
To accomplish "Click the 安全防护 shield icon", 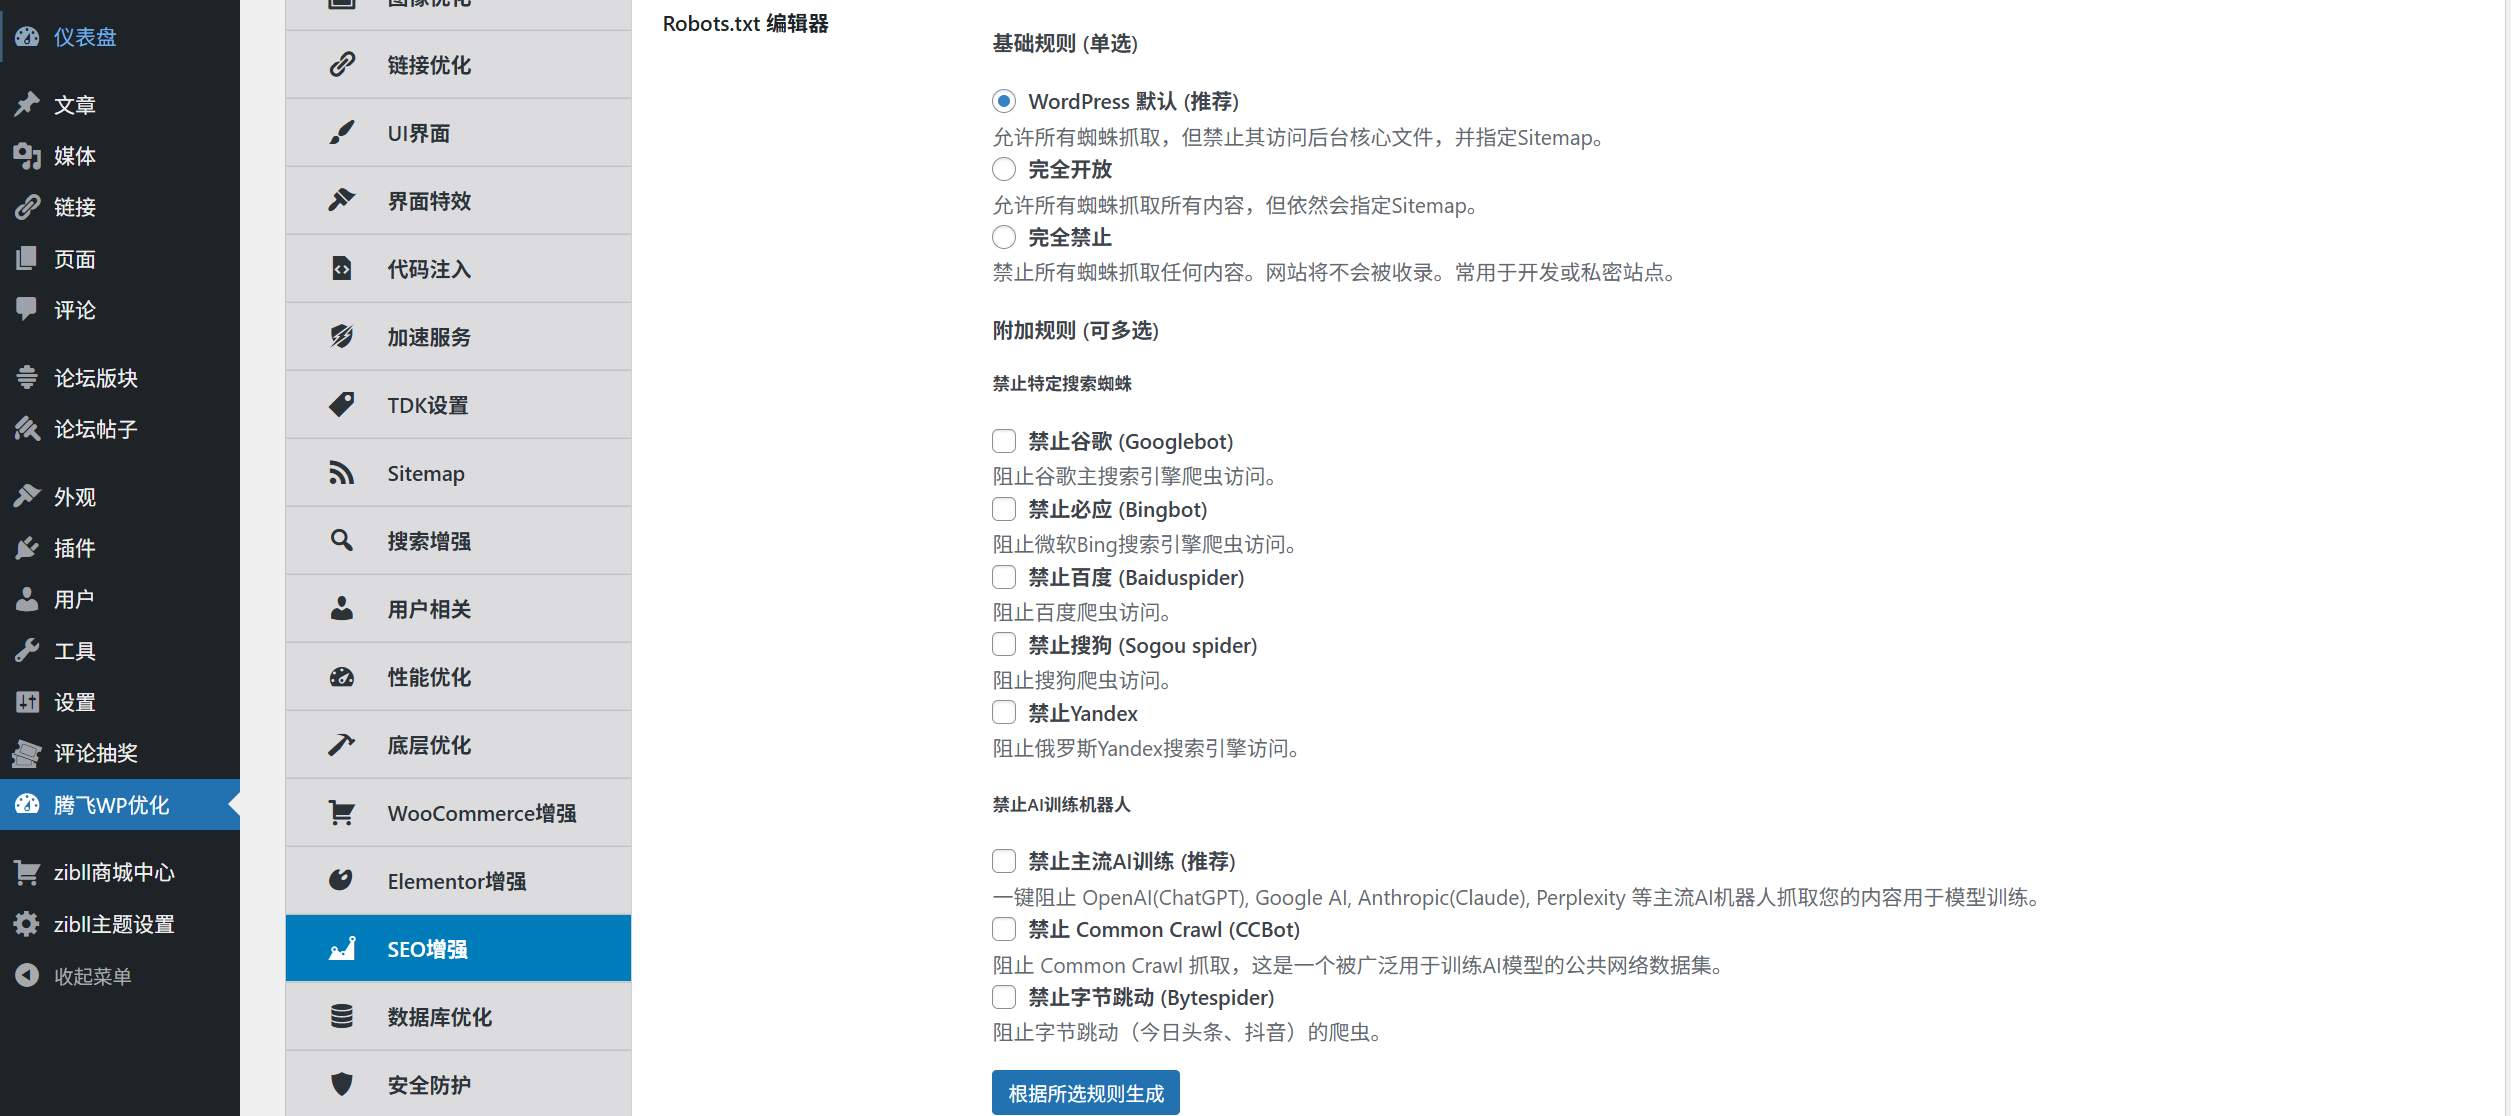I will 341,1084.
